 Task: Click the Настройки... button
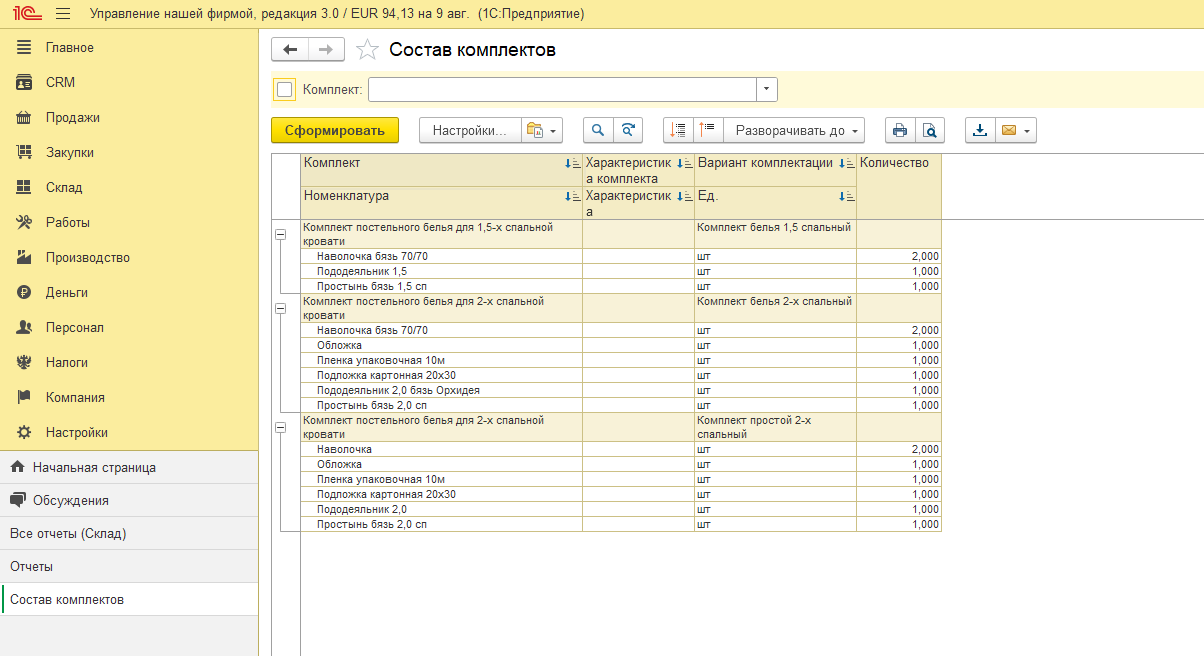pyautogui.click(x=470, y=130)
